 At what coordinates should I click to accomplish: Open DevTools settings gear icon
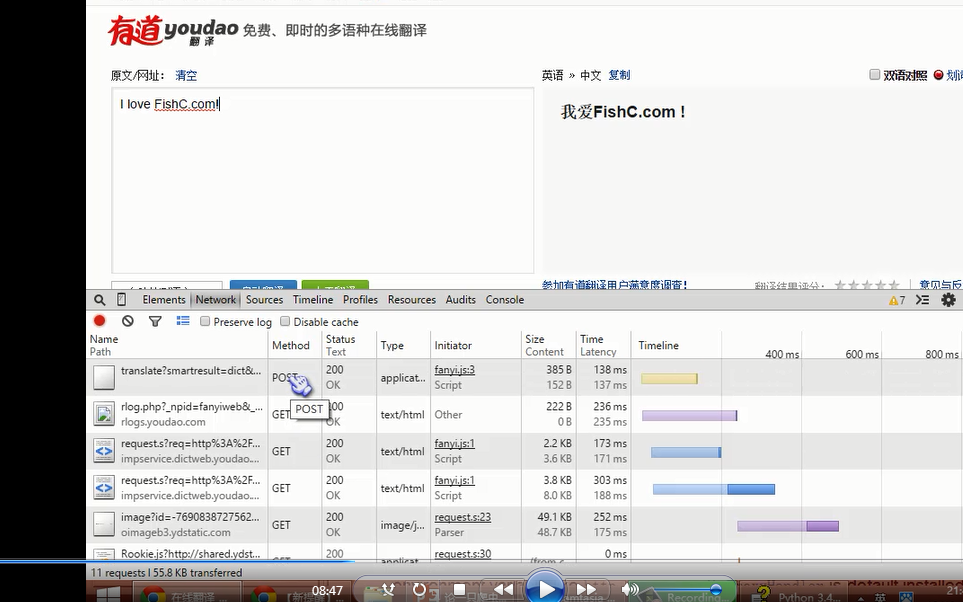point(948,300)
